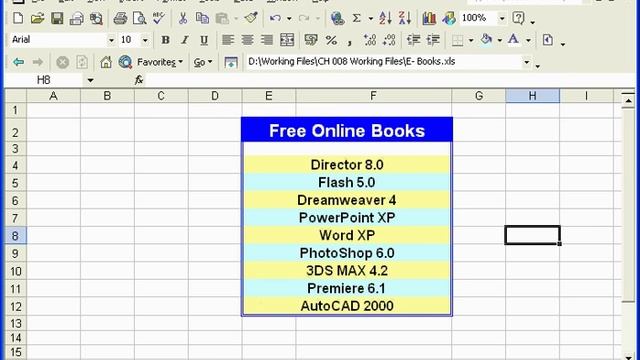
Task: Copy the selection
Action: pyautogui.click(x=202, y=18)
